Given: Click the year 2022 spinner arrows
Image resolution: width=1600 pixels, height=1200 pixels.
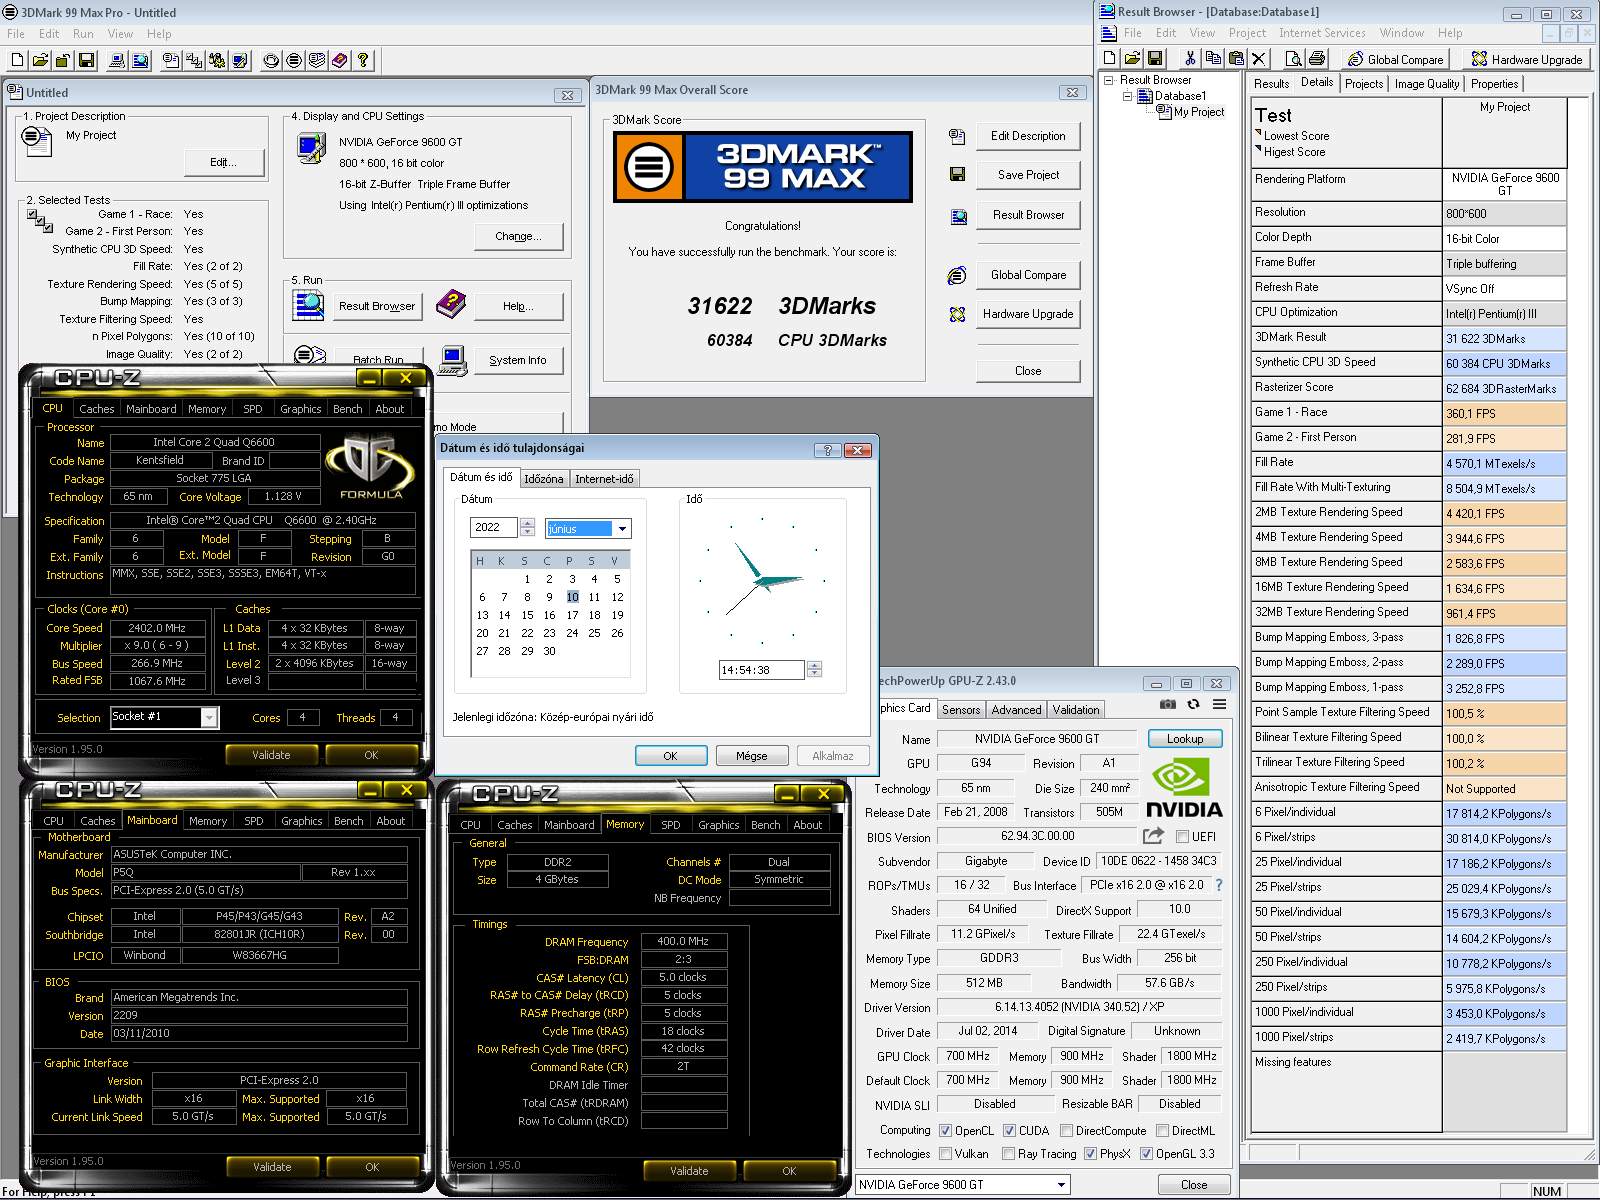Looking at the screenshot, I should (527, 527).
